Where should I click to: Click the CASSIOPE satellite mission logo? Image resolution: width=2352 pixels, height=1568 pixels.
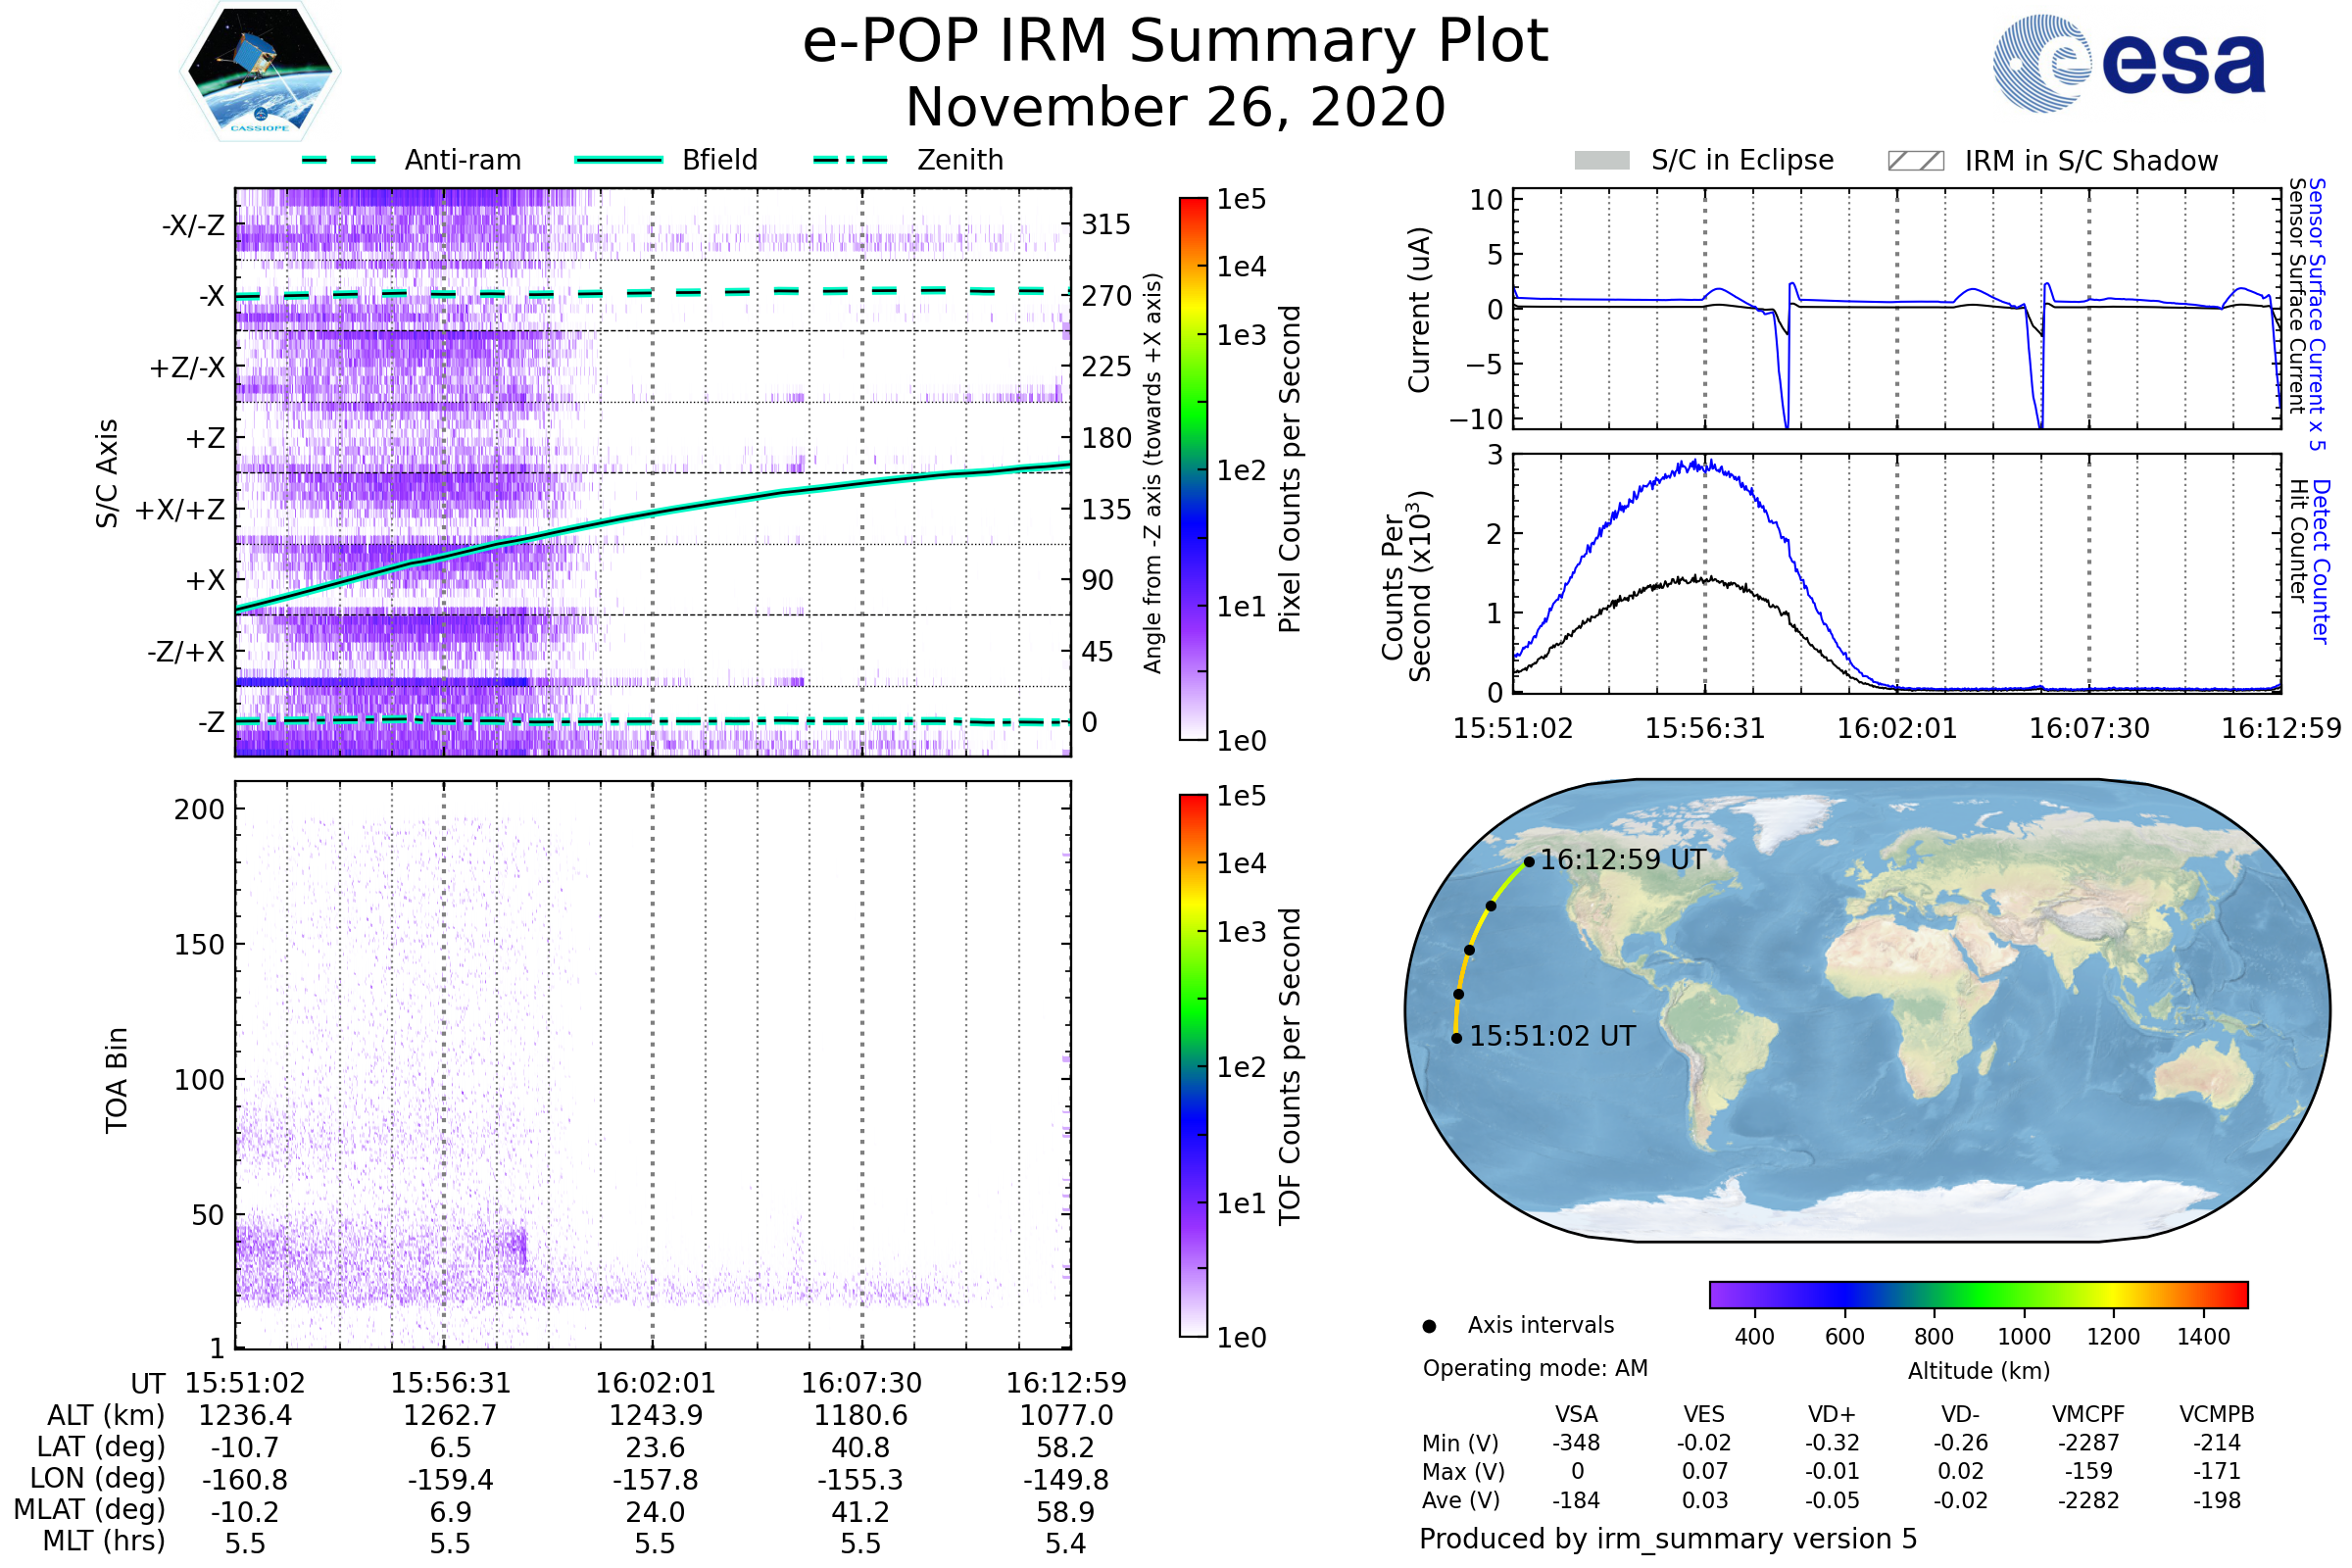(260, 72)
